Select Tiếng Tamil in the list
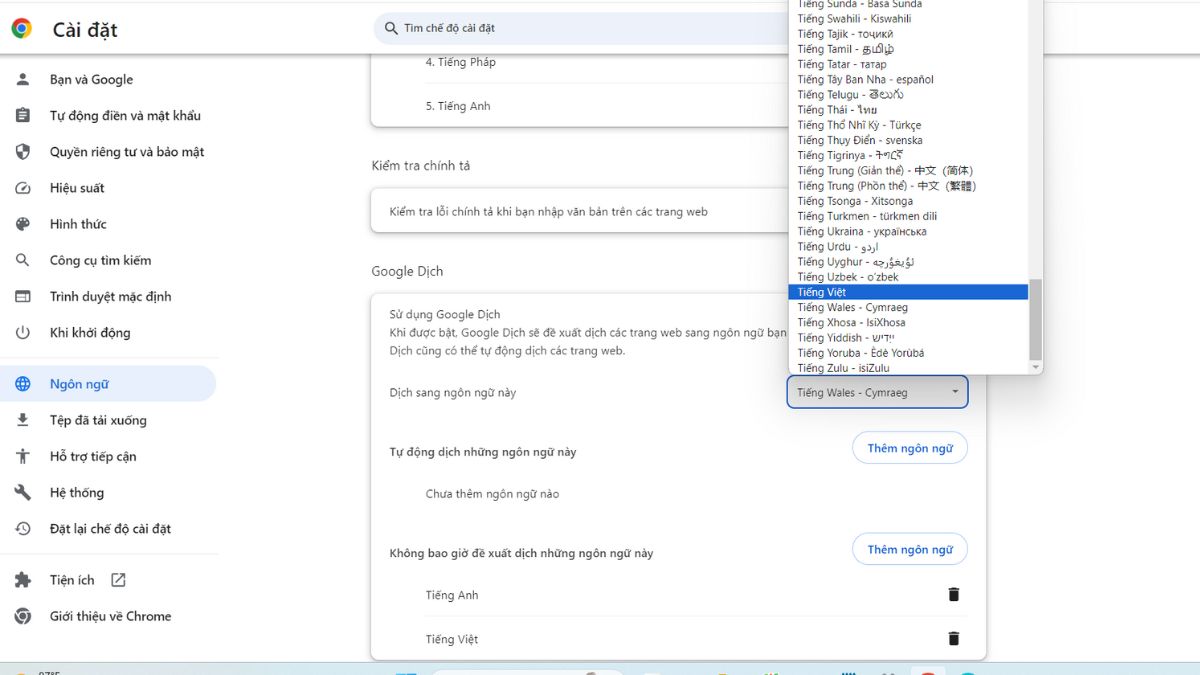Screen dimensions: 1200x675 coord(908,49)
